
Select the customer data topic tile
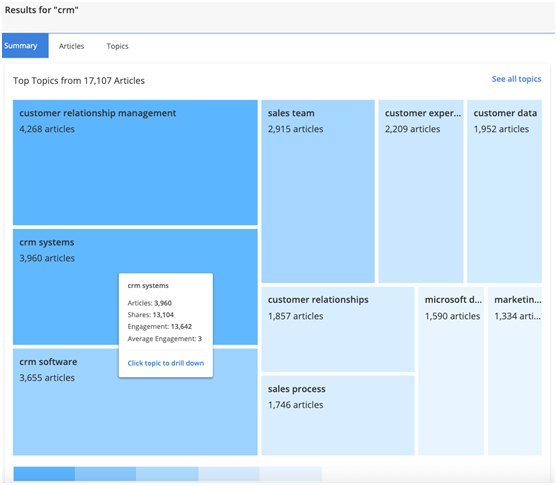pos(504,191)
